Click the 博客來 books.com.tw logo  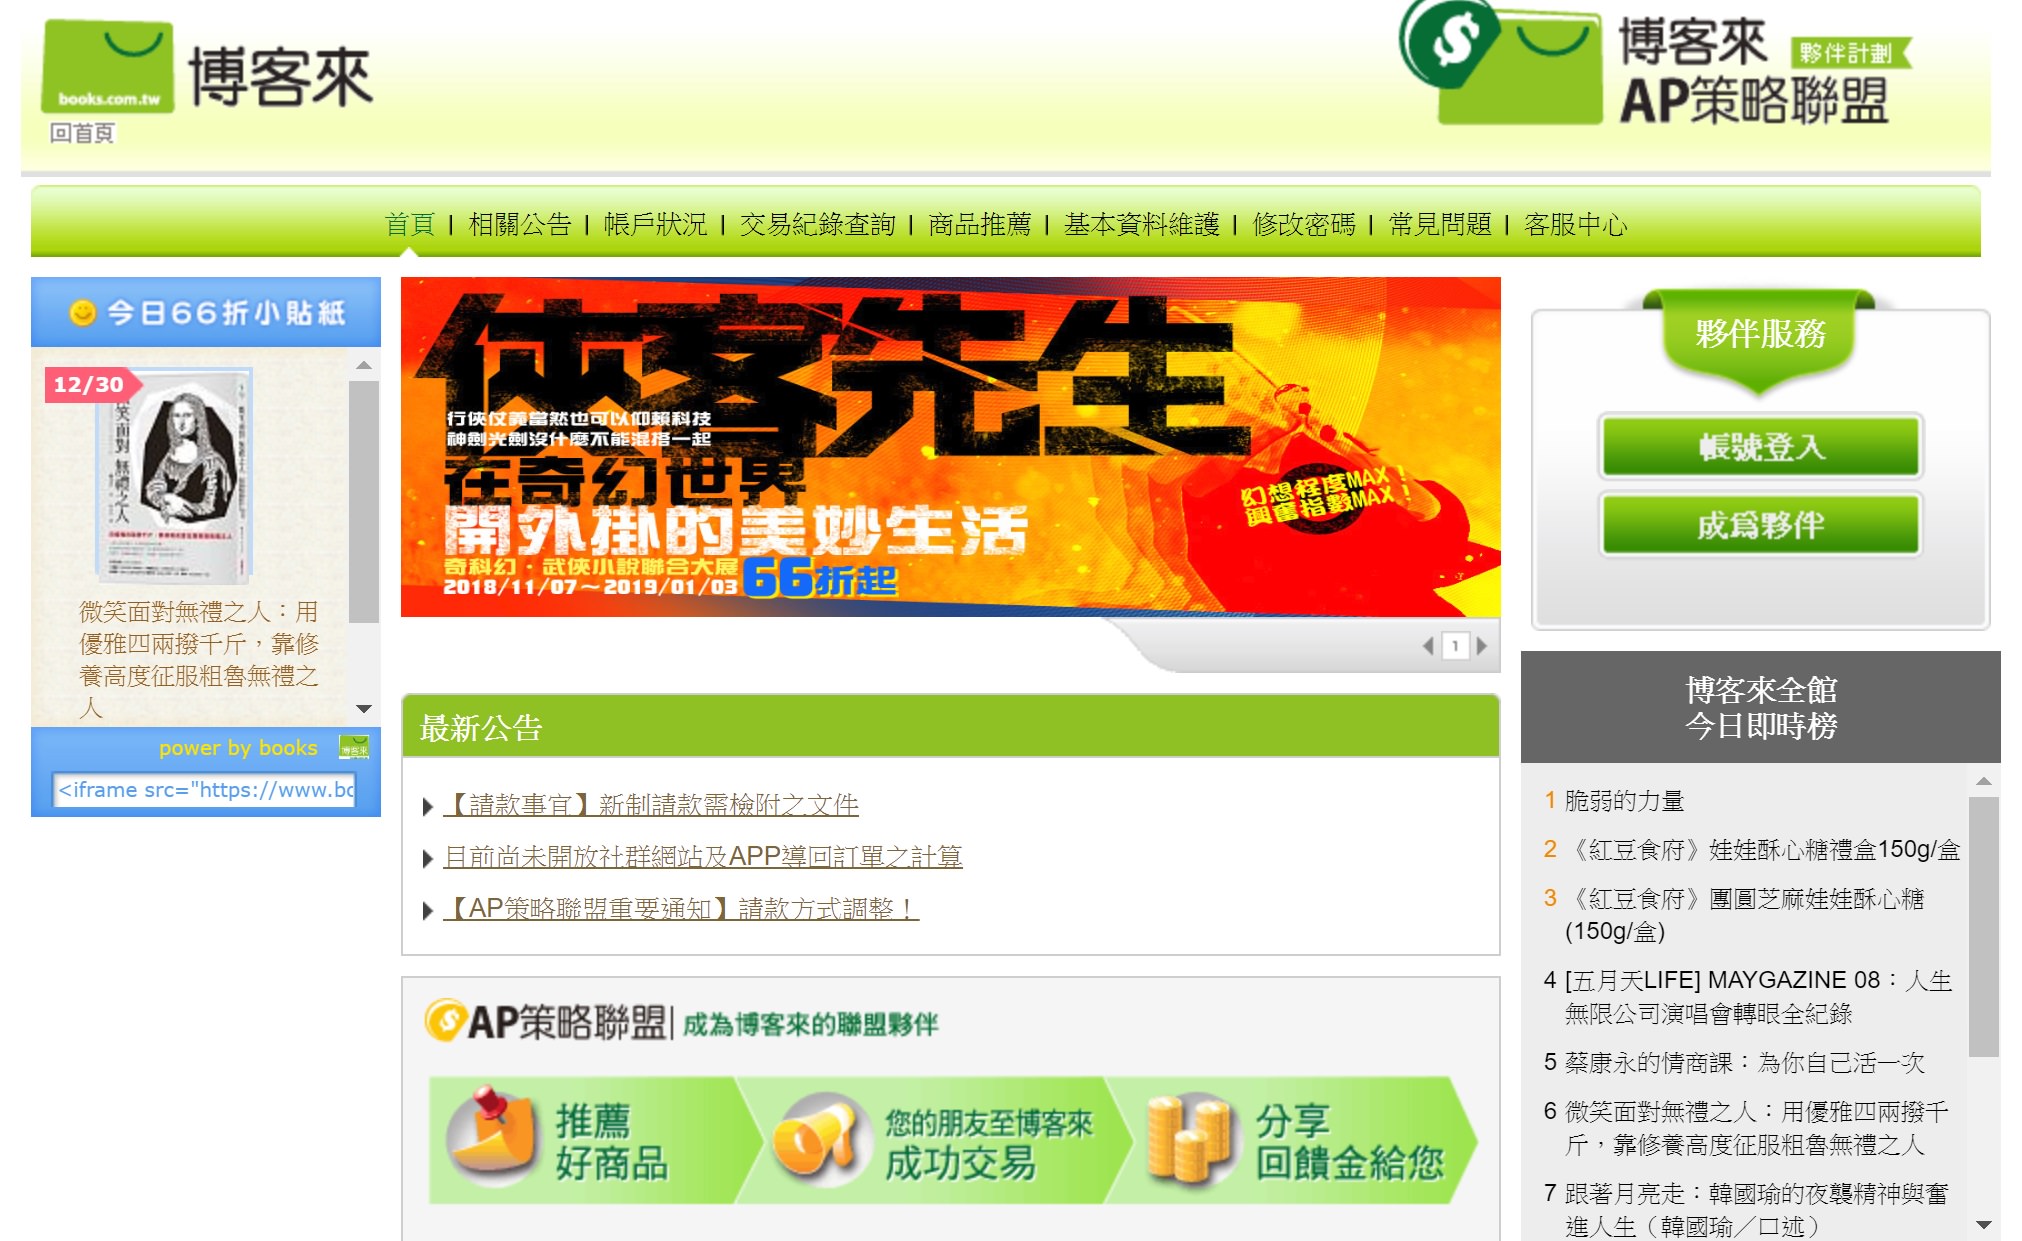tap(207, 67)
